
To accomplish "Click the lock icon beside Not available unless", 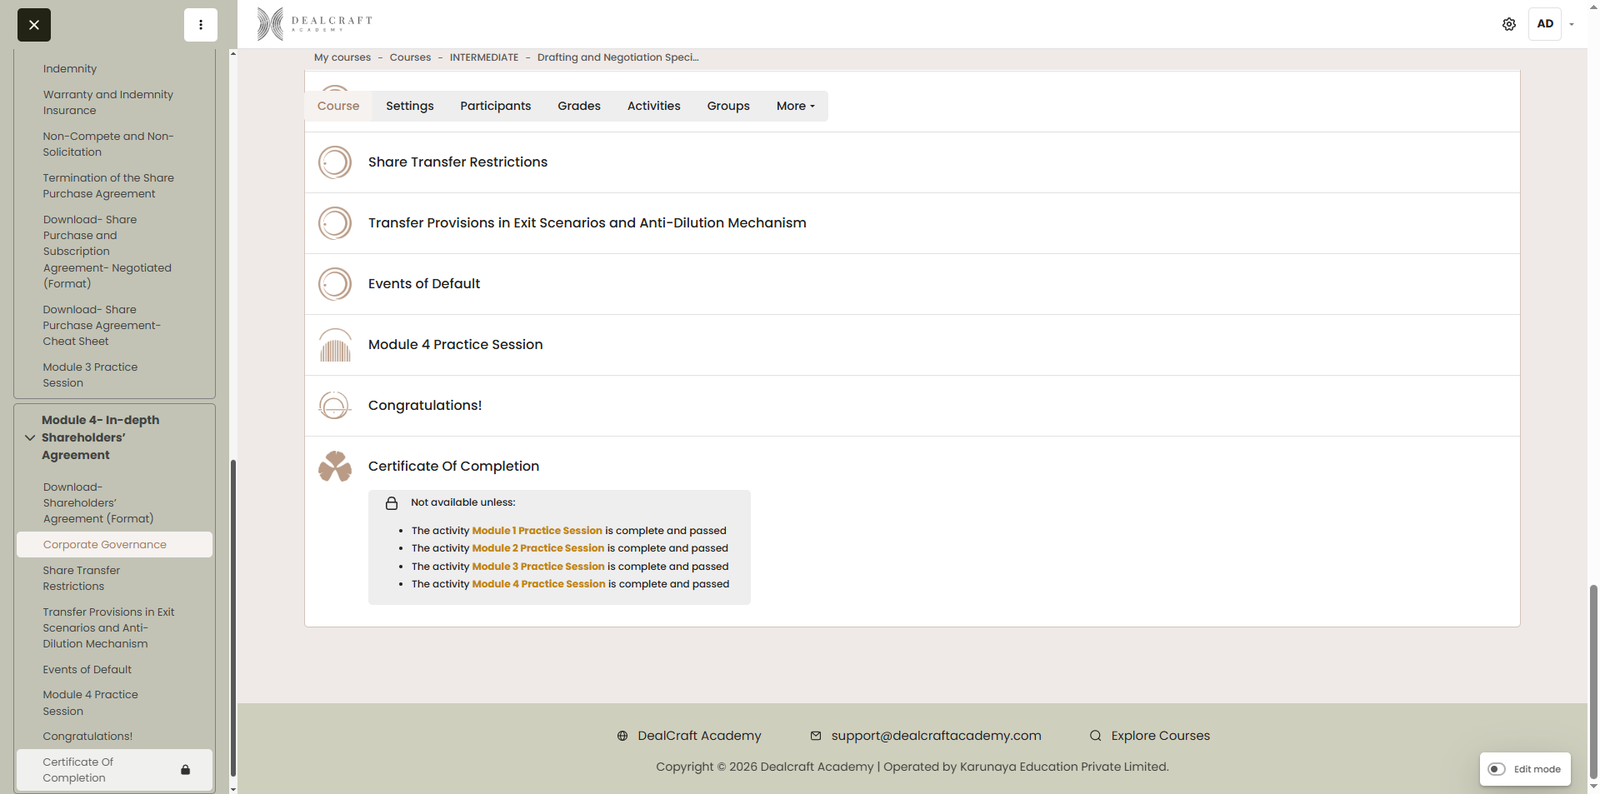I will pyautogui.click(x=392, y=503).
